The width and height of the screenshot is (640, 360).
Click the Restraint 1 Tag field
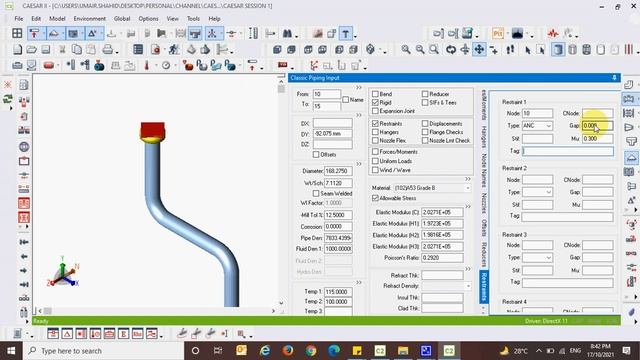coord(568,151)
